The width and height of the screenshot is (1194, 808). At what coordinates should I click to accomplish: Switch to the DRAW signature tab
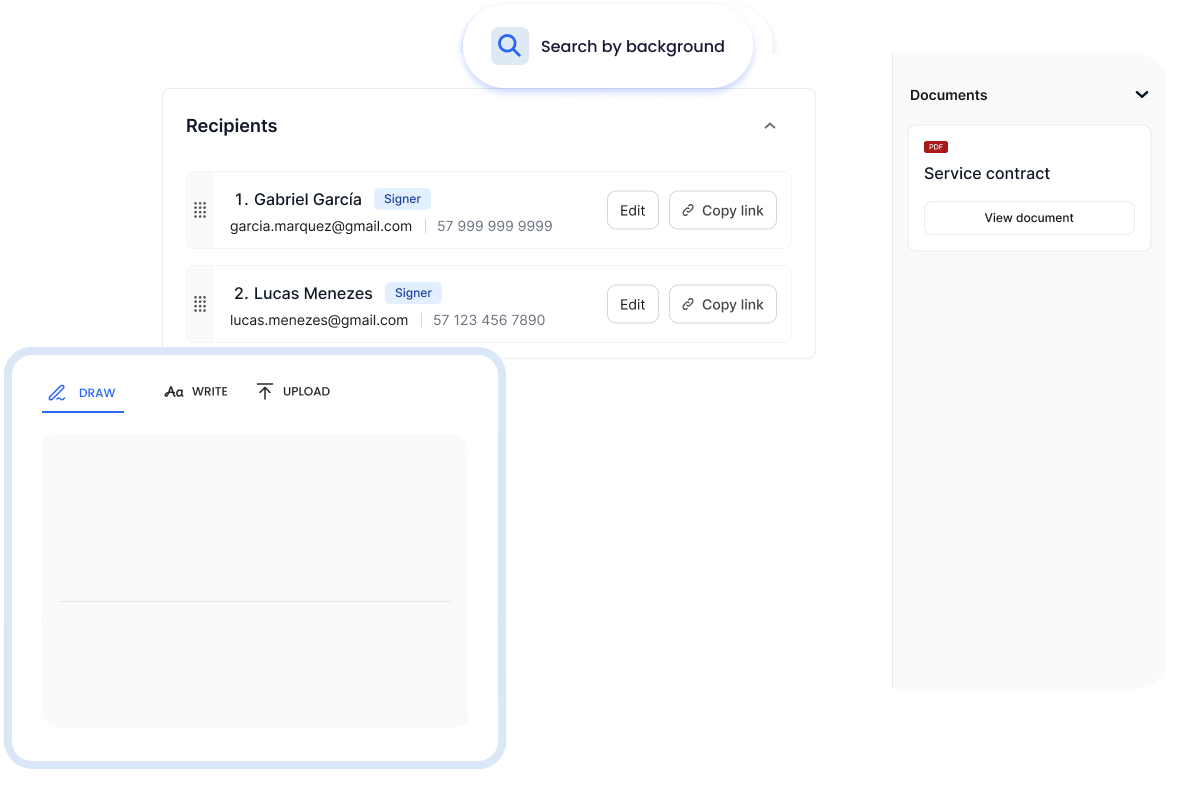click(x=84, y=392)
